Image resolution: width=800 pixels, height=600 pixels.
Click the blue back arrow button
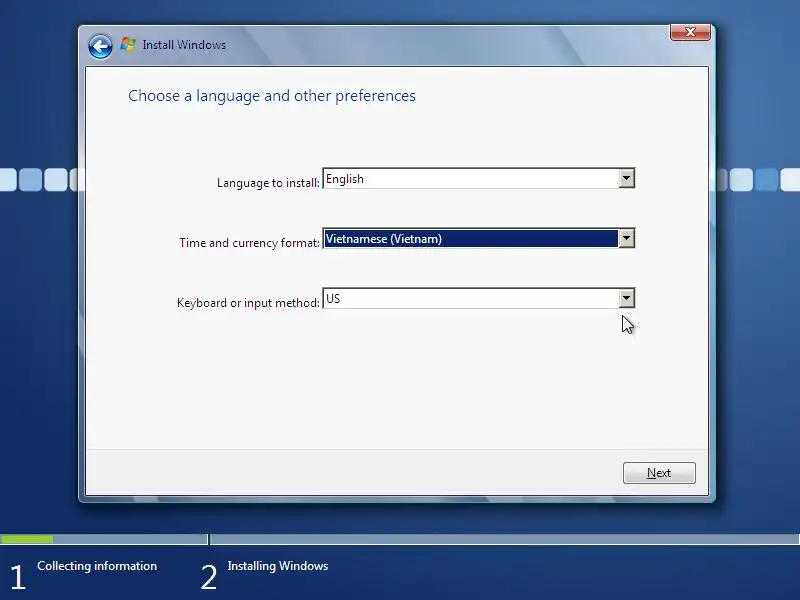[100, 46]
